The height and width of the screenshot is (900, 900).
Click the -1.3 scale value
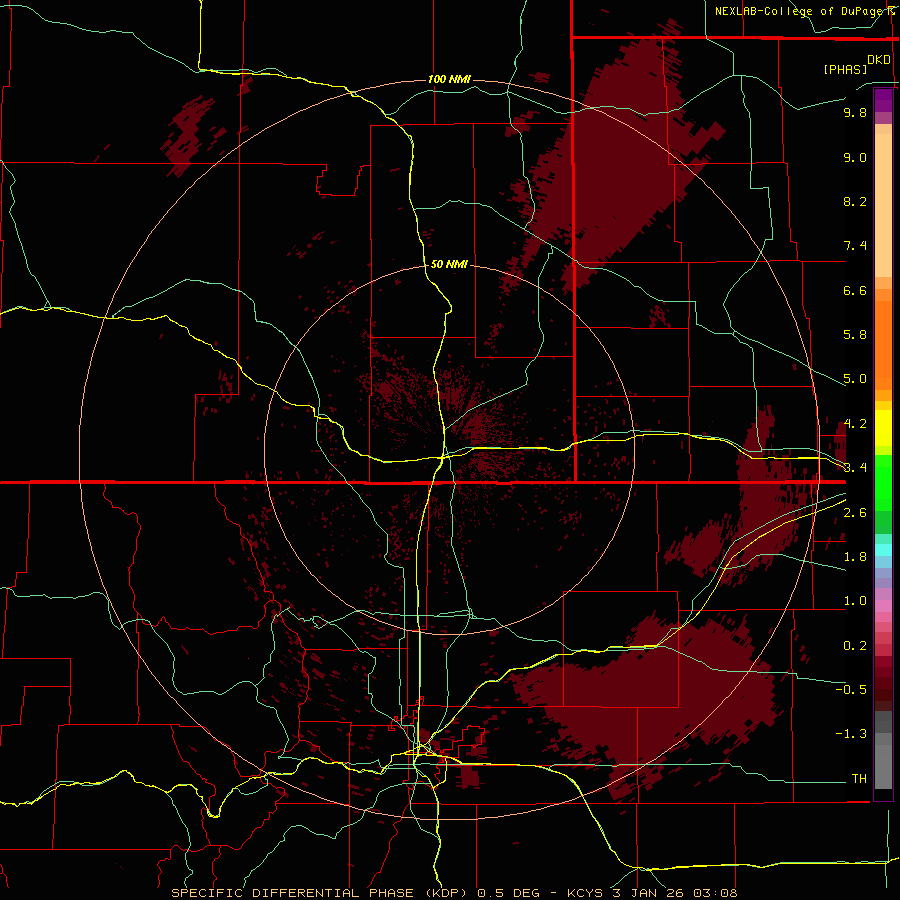[x=851, y=734]
